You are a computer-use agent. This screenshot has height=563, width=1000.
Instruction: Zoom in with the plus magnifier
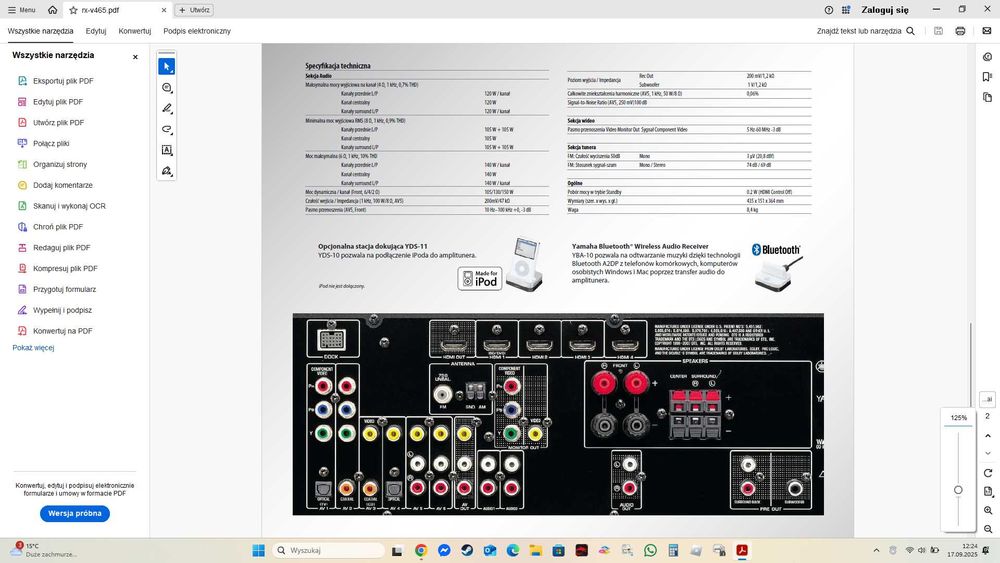coord(988,510)
